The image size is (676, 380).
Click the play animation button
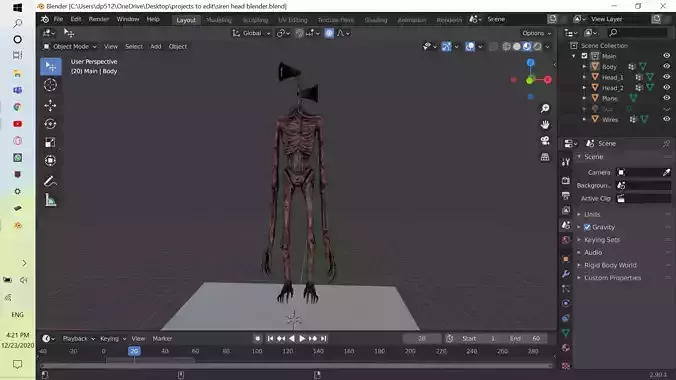302,339
